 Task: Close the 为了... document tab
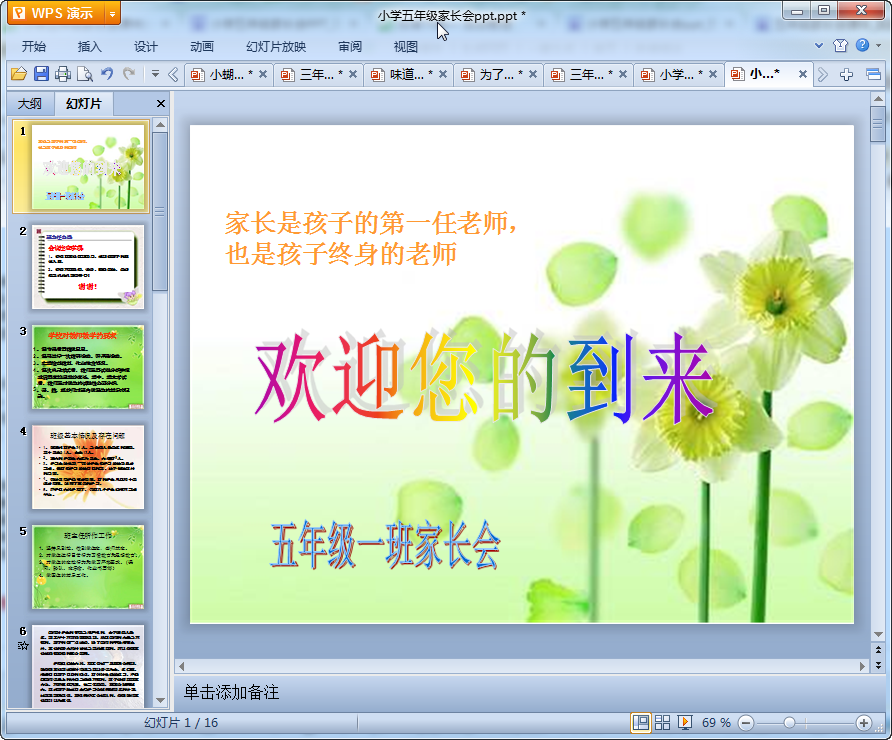[533, 74]
